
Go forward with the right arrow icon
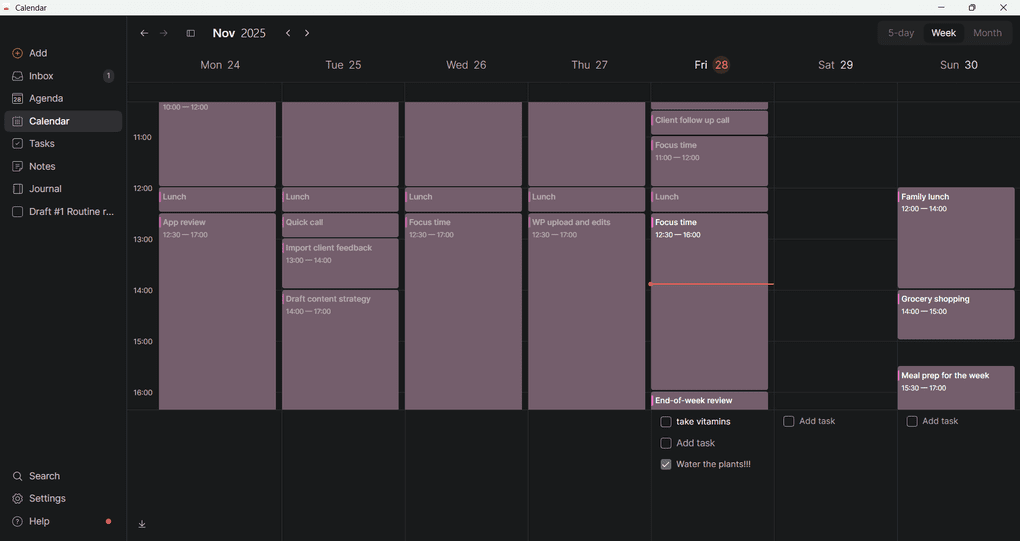click(x=164, y=33)
